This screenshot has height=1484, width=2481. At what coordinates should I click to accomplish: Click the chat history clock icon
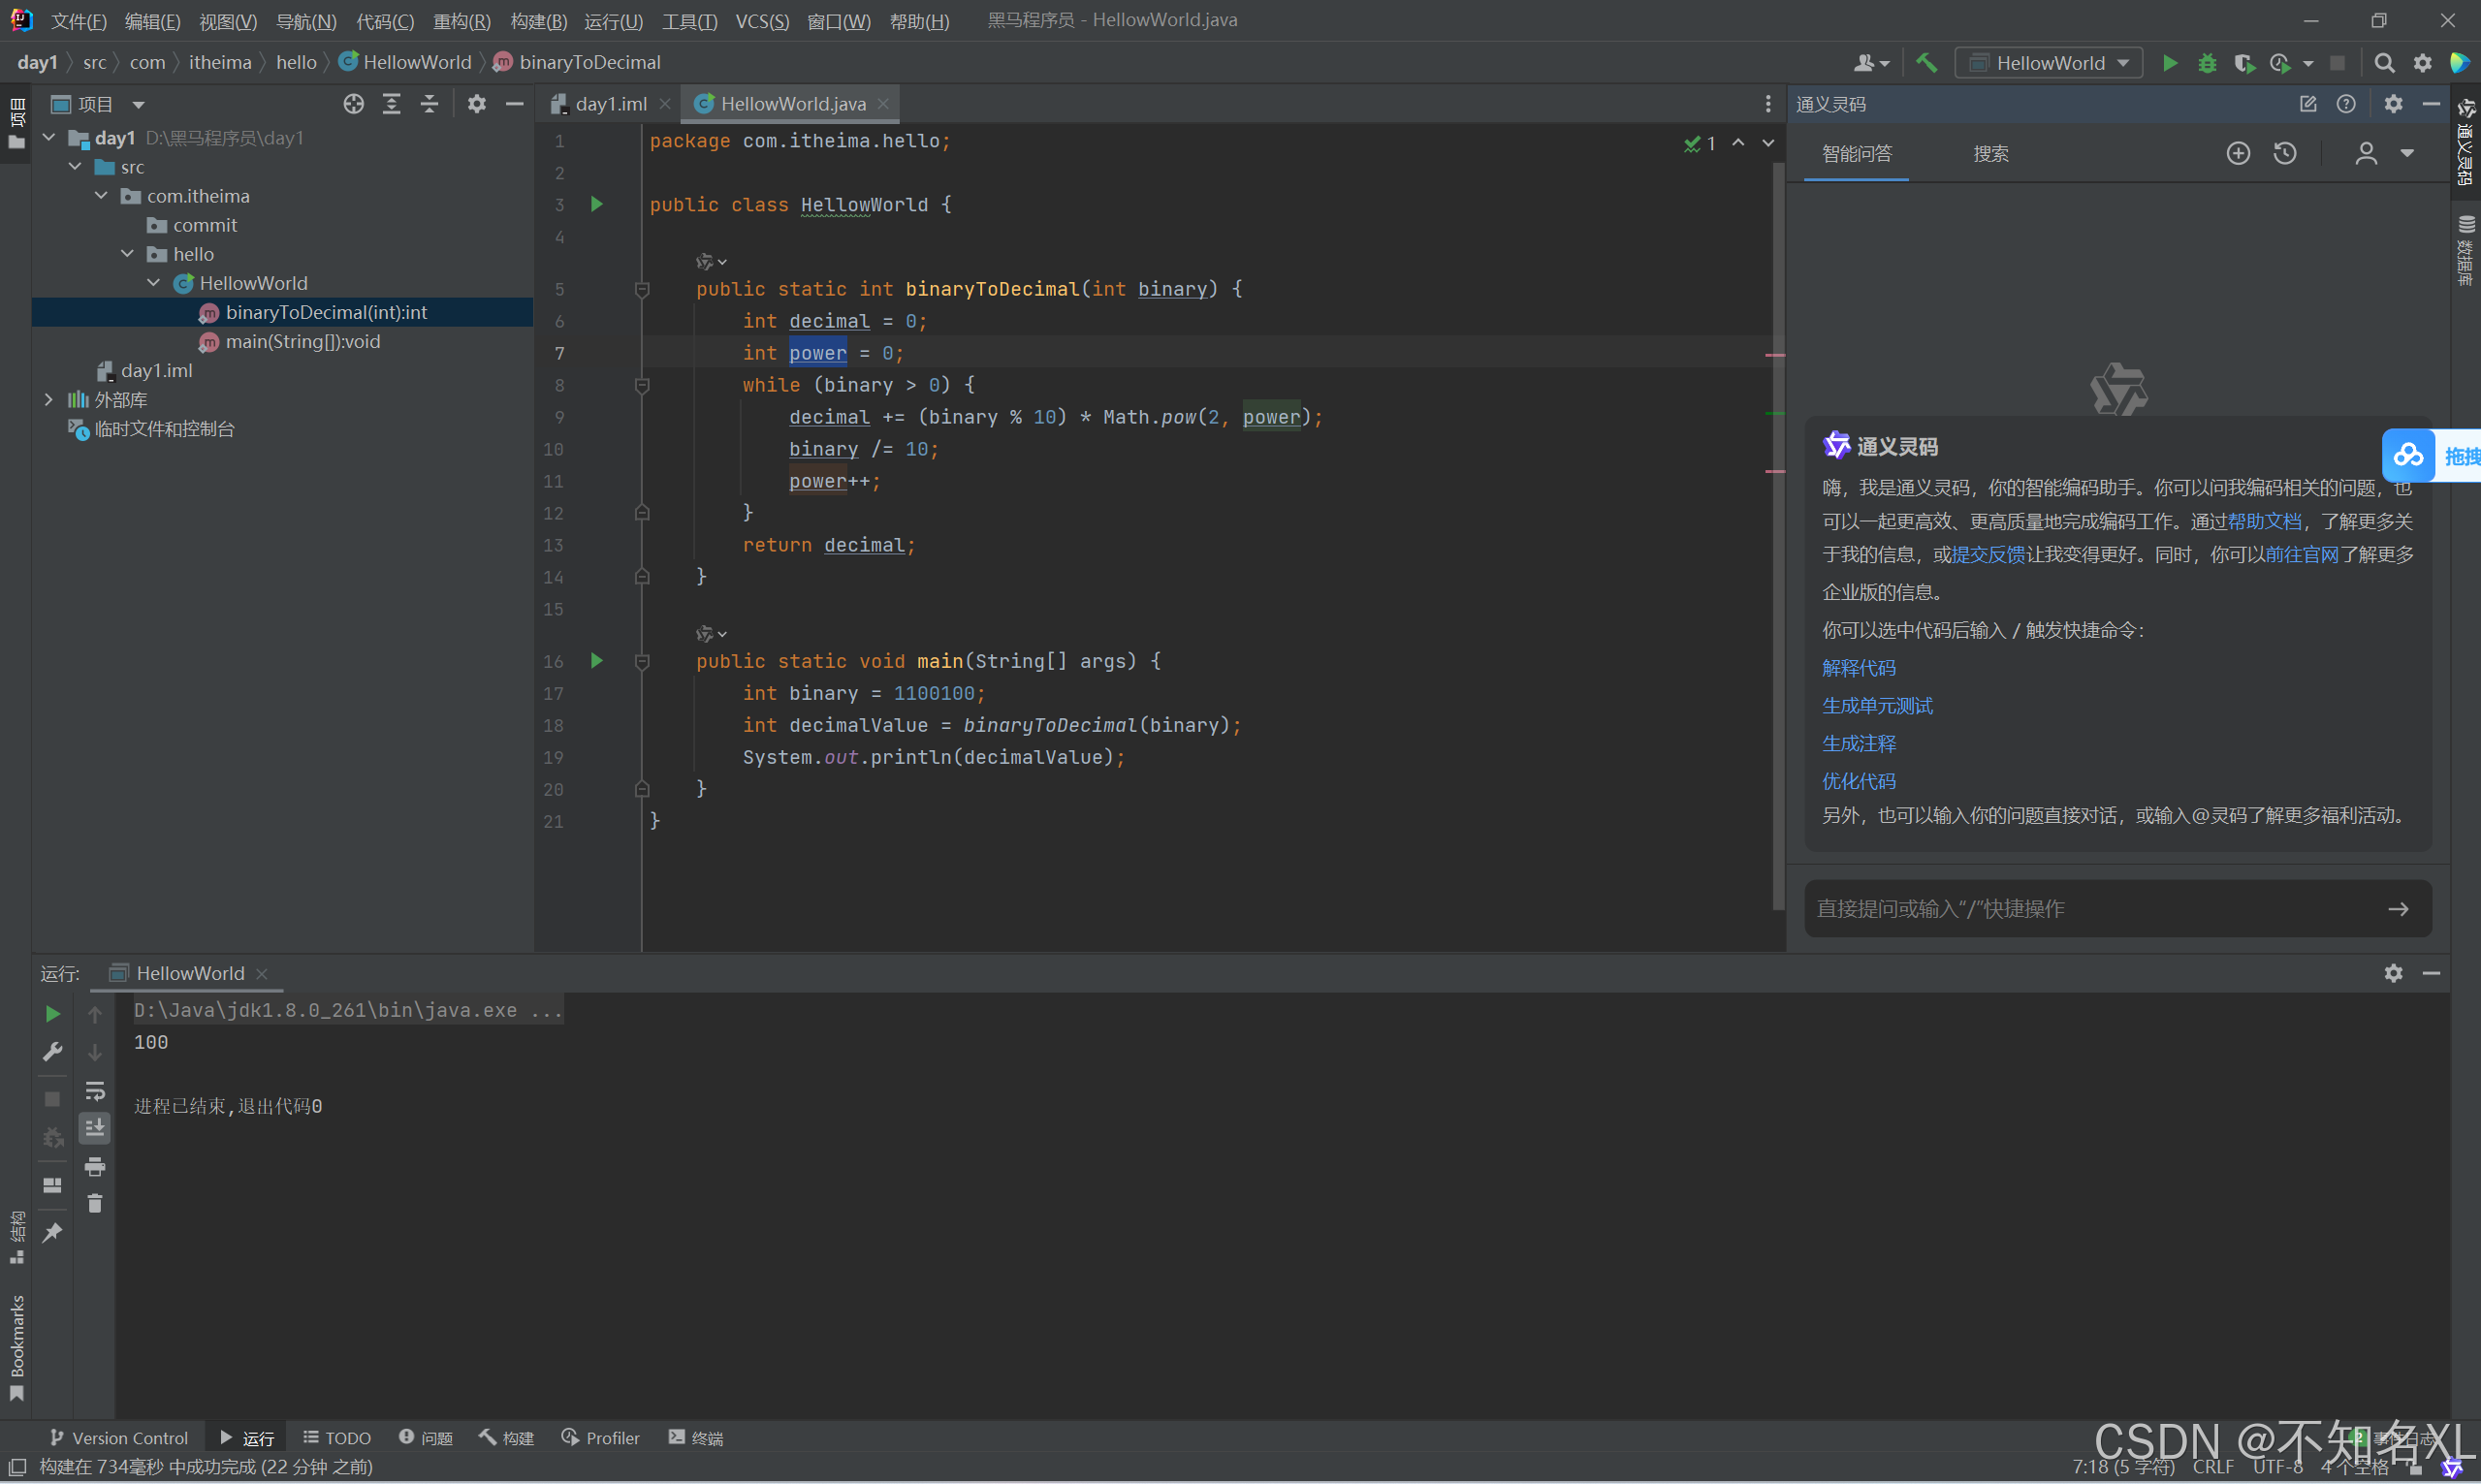[x=2285, y=153]
